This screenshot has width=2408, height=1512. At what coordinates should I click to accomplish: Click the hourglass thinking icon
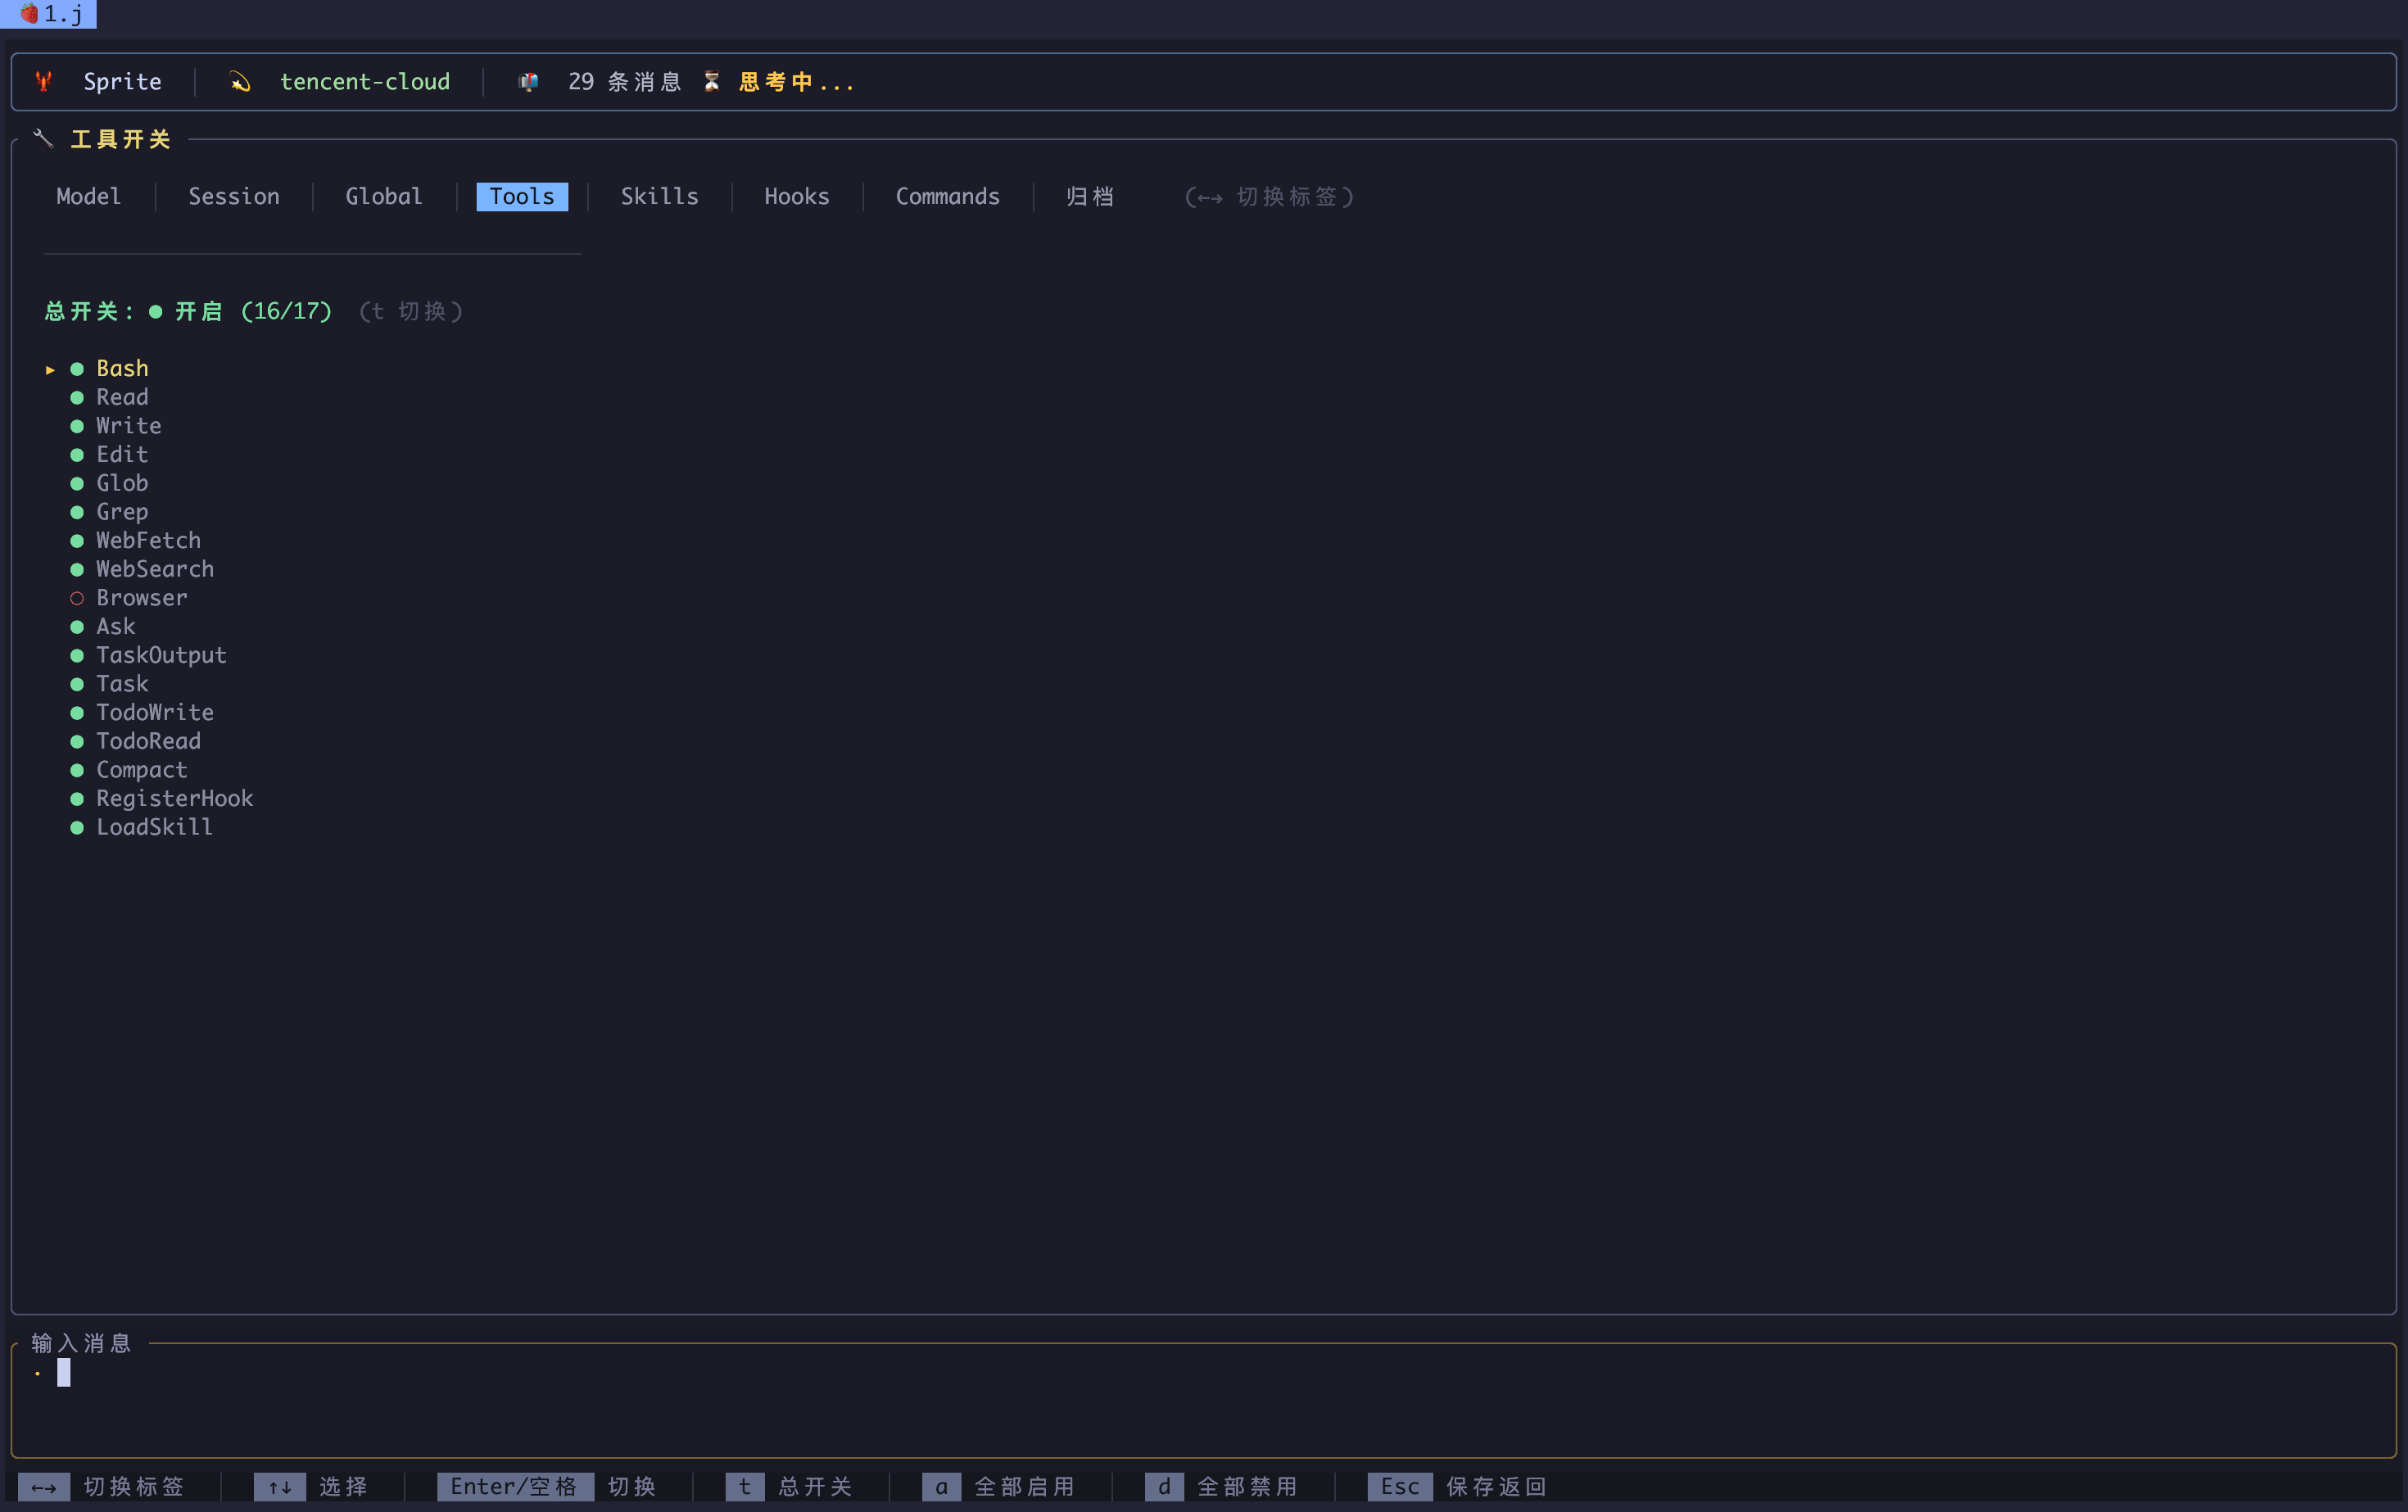coord(712,82)
